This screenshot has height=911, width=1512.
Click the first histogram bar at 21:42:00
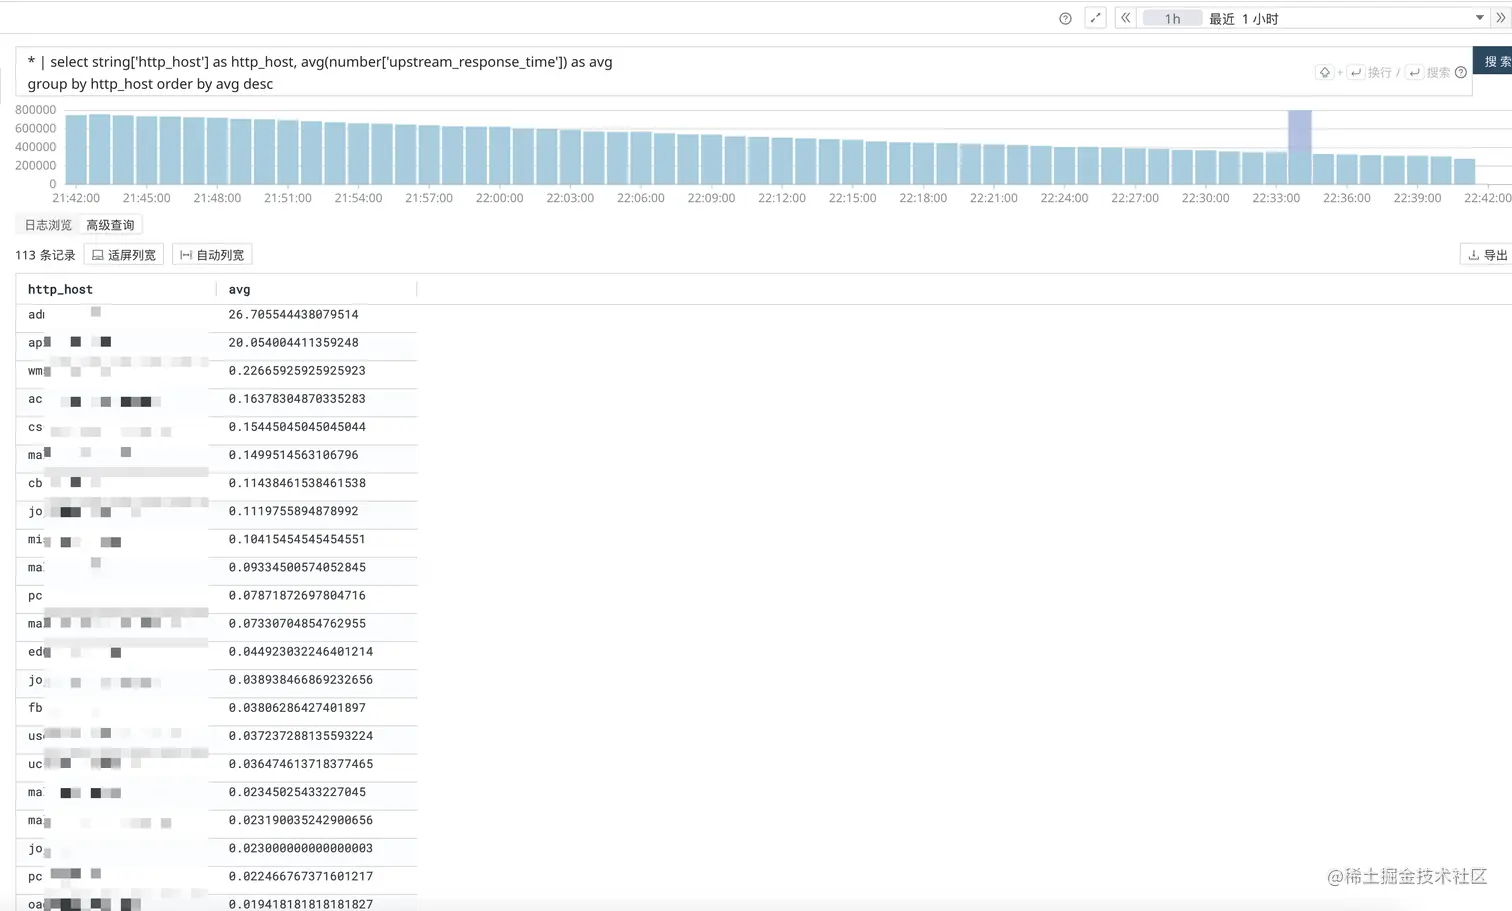[76, 150]
